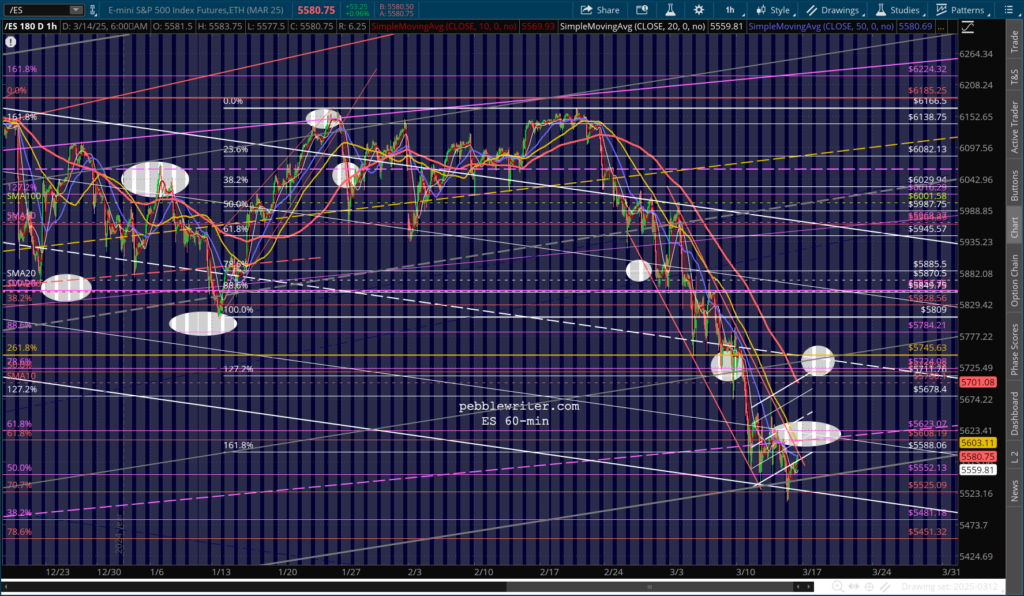
Task: Open the /ES symbol selector dropdown
Action: click(x=76, y=10)
